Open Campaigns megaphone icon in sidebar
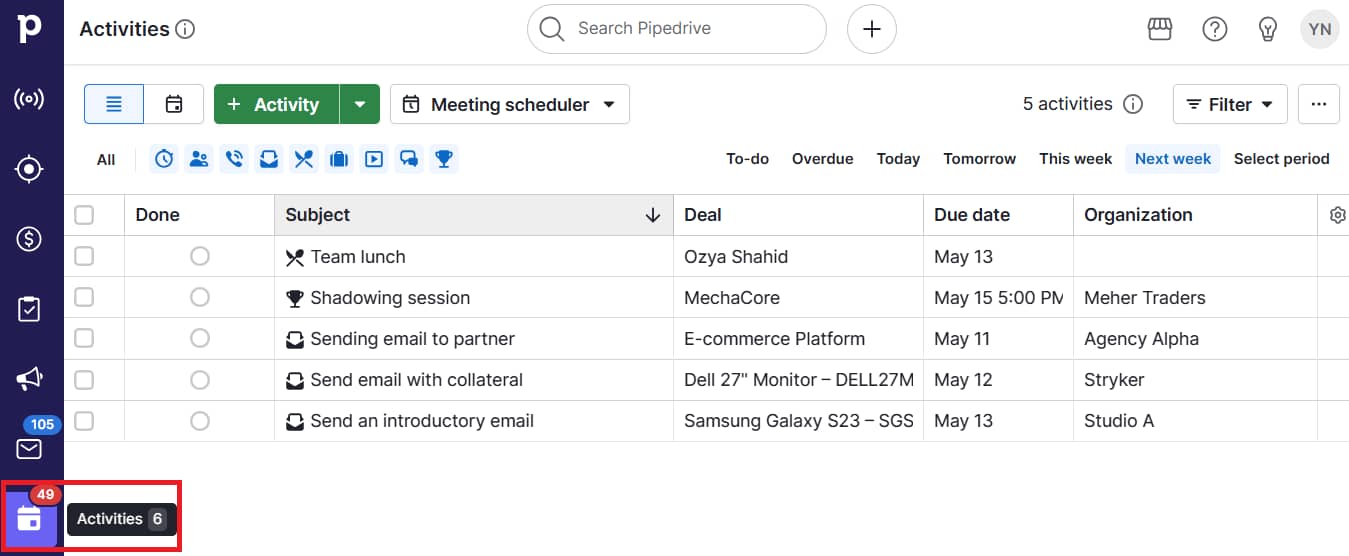This screenshot has height=556, width=1349. coord(29,379)
